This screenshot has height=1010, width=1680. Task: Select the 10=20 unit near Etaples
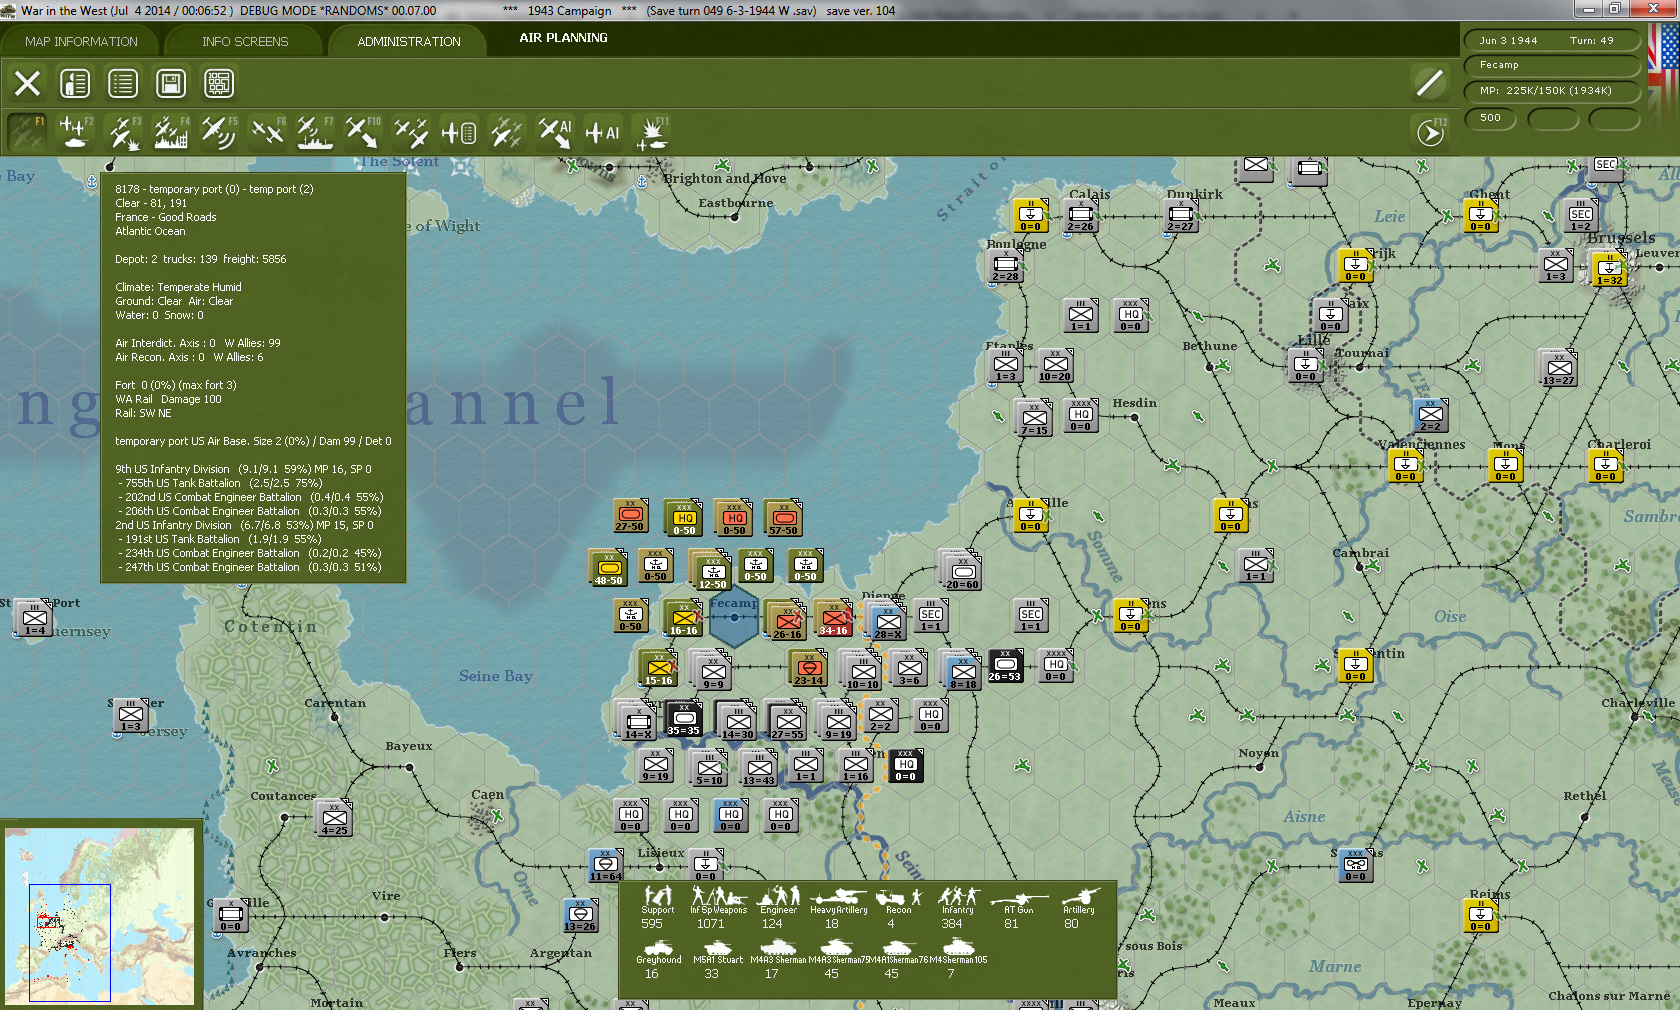click(1054, 365)
